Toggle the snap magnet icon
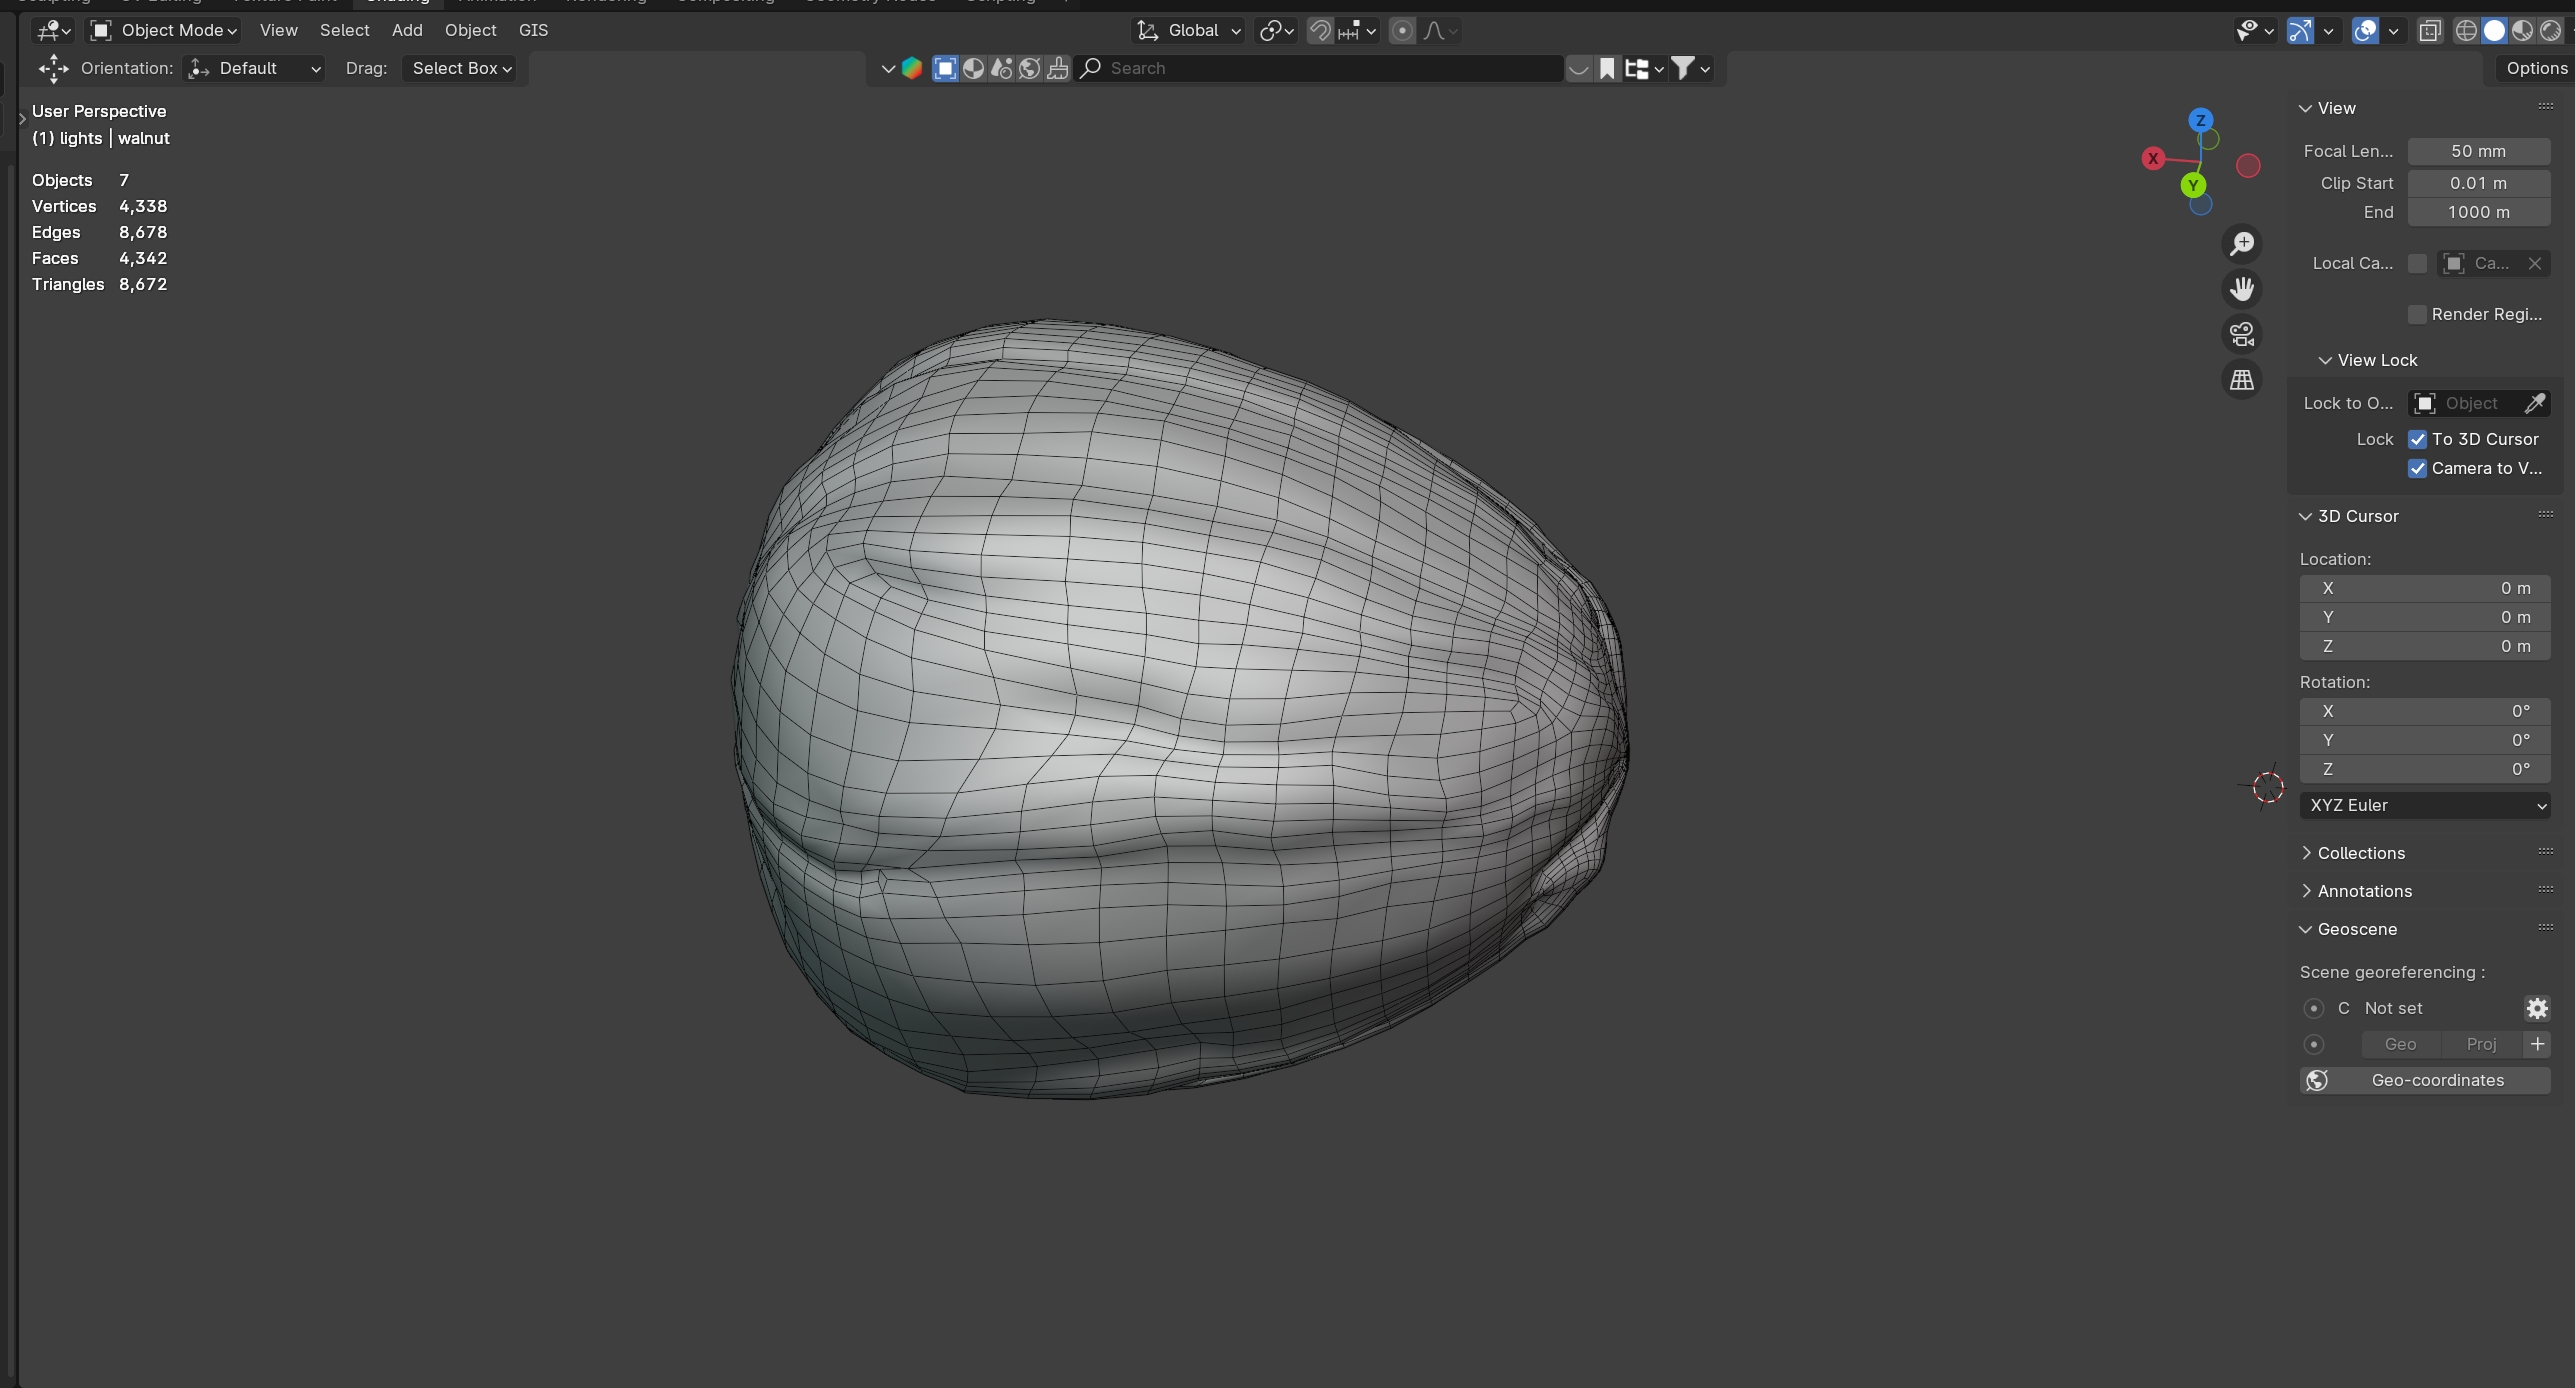Image resolution: width=2575 pixels, height=1388 pixels. click(1320, 31)
